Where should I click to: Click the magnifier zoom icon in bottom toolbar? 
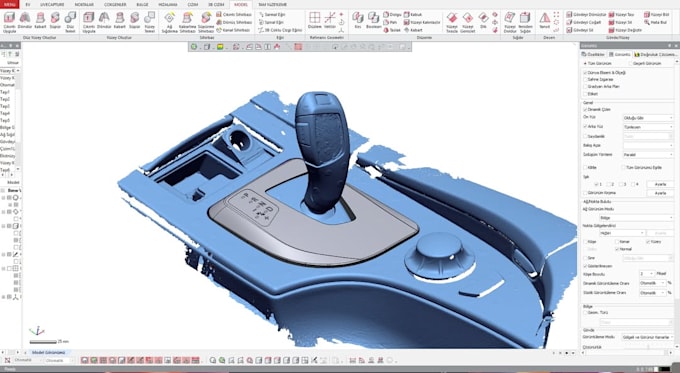tap(212, 360)
